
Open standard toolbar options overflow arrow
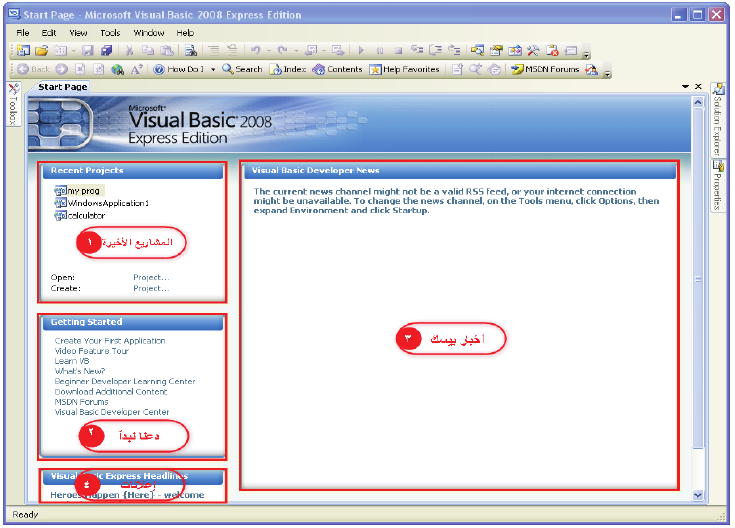(586, 55)
